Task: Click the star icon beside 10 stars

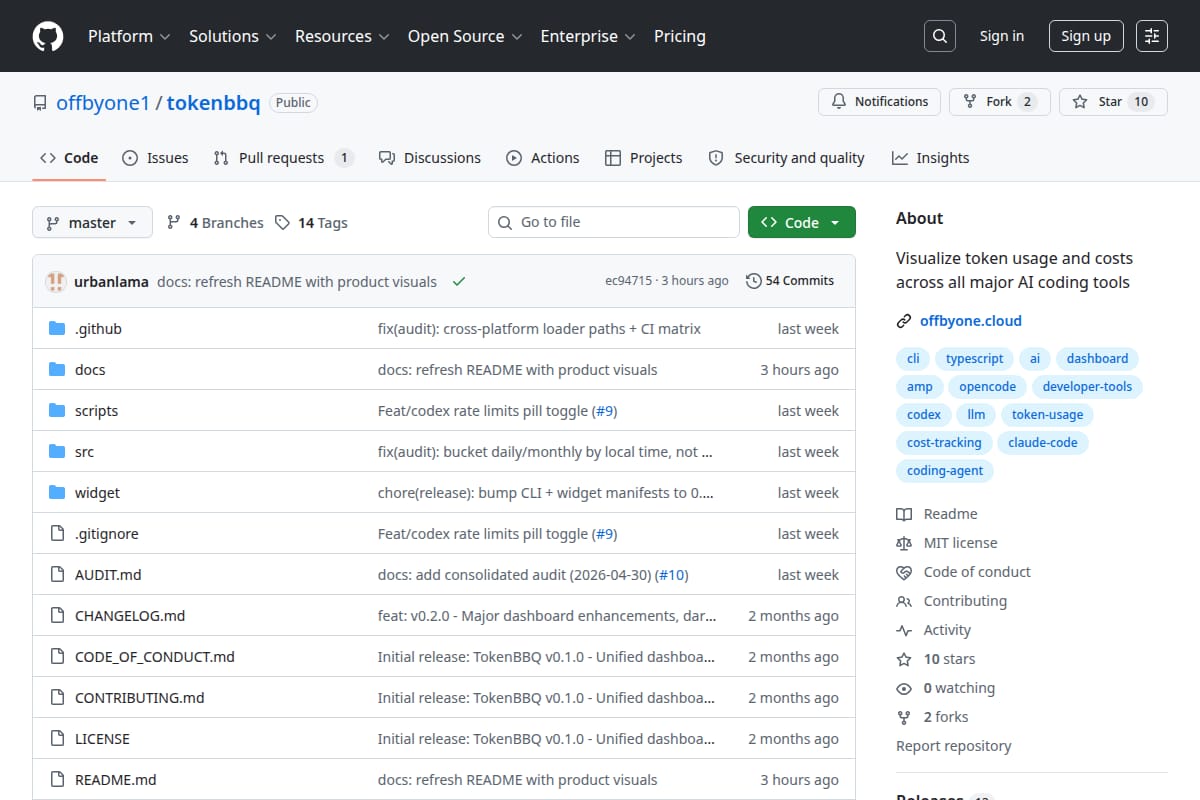Action: (904, 659)
